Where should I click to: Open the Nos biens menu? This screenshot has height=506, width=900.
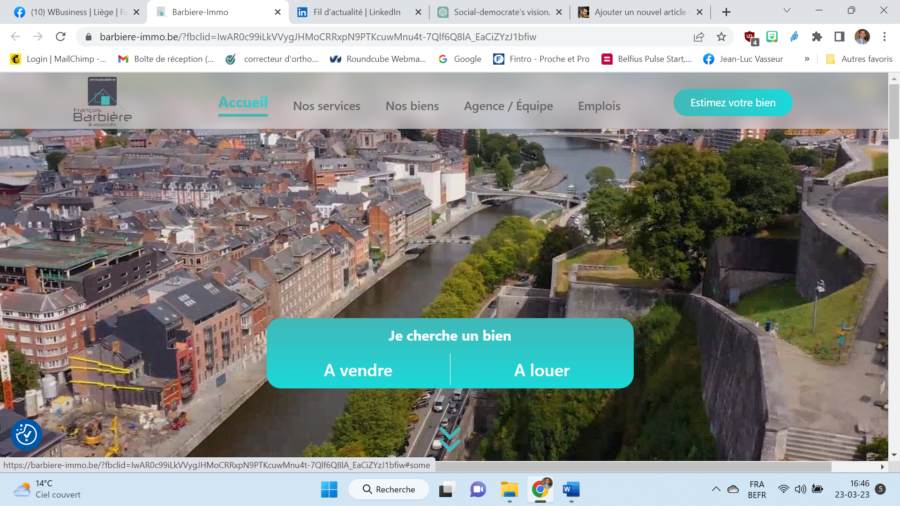point(412,106)
